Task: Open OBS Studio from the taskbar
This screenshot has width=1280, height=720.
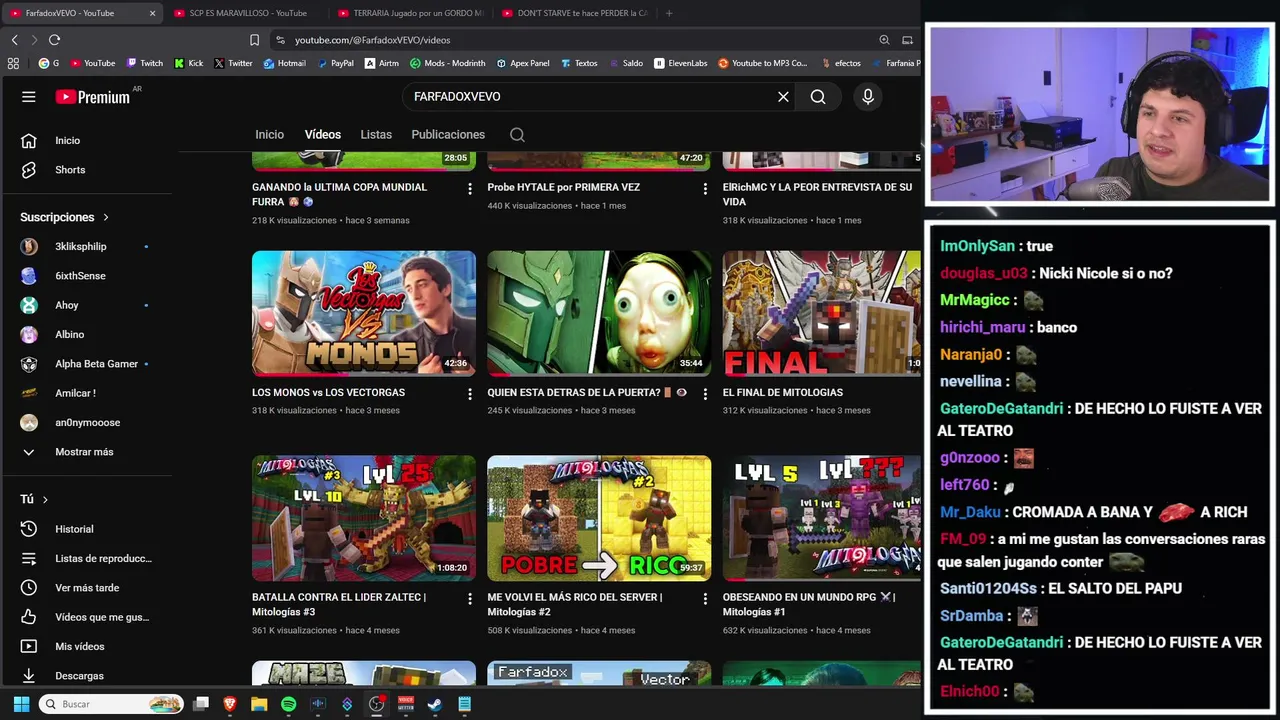Action: pos(376,704)
